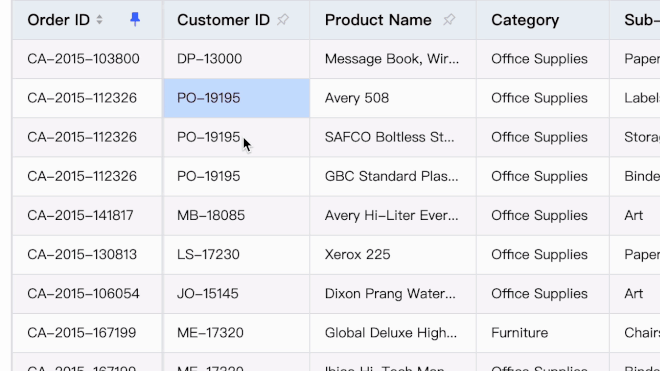Screen dimensions: 660x371
Task: Click the highlighted PO-19195 cell
Action: coord(237,98)
